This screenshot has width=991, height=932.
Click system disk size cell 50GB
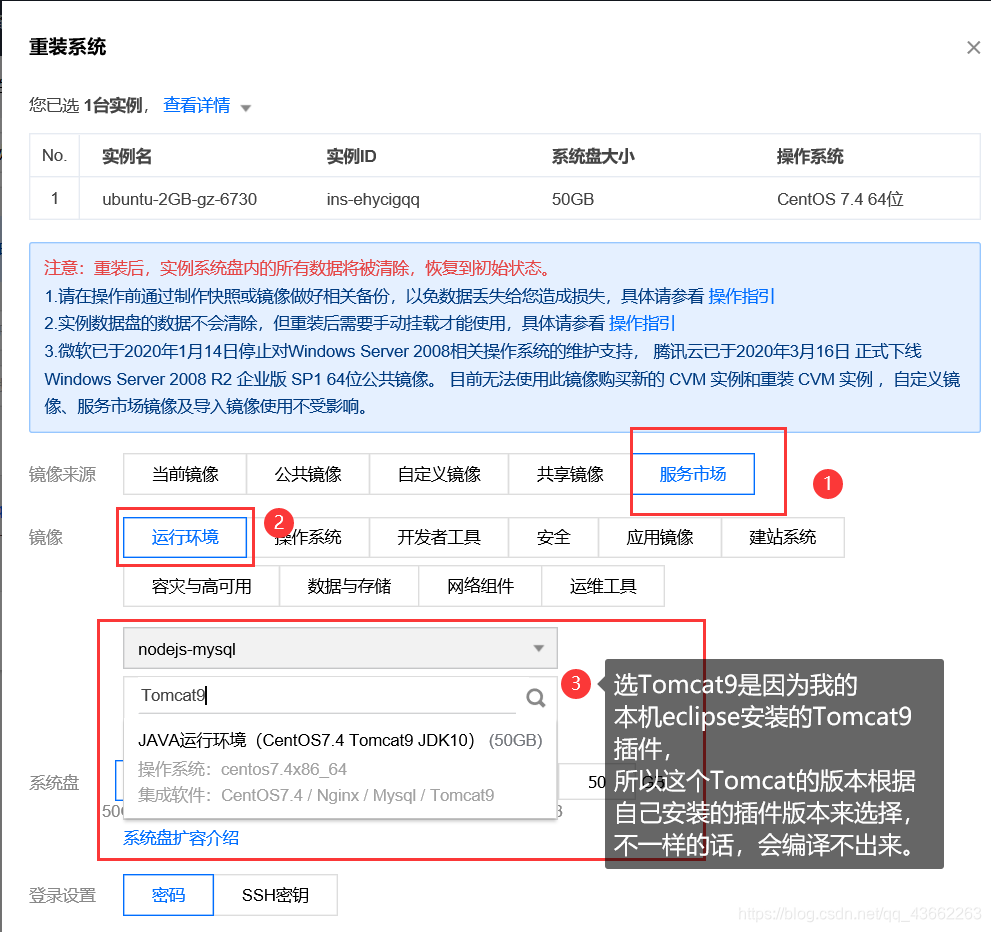[x=573, y=199]
